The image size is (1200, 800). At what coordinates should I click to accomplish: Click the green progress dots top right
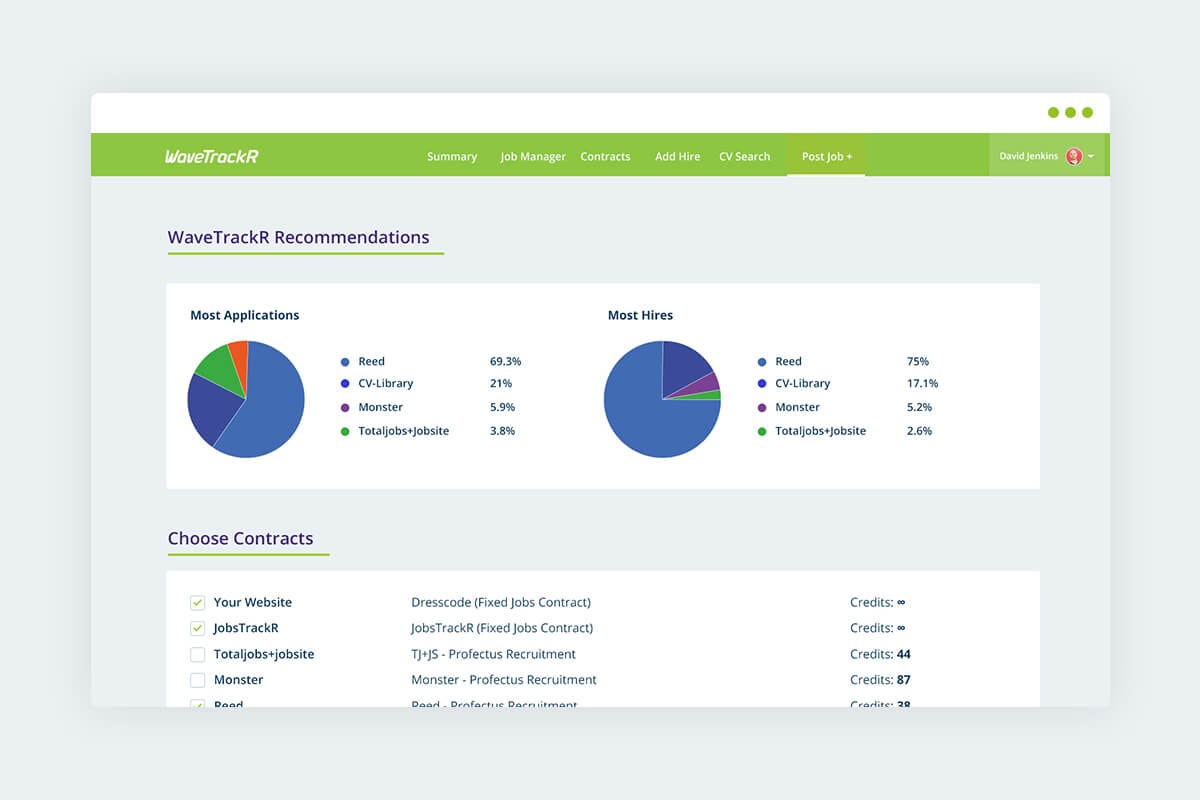pos(1069,113)
